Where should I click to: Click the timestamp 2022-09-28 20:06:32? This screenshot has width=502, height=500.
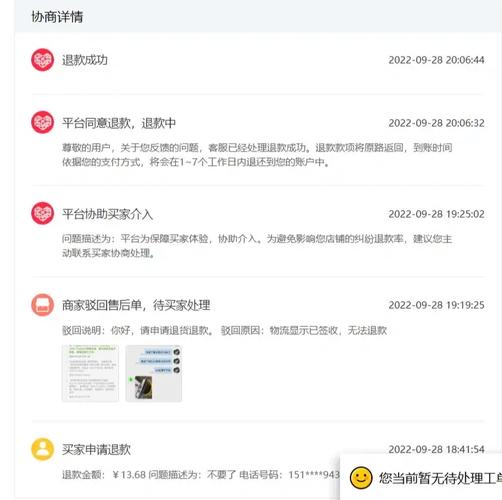click(x=436, y=123)
